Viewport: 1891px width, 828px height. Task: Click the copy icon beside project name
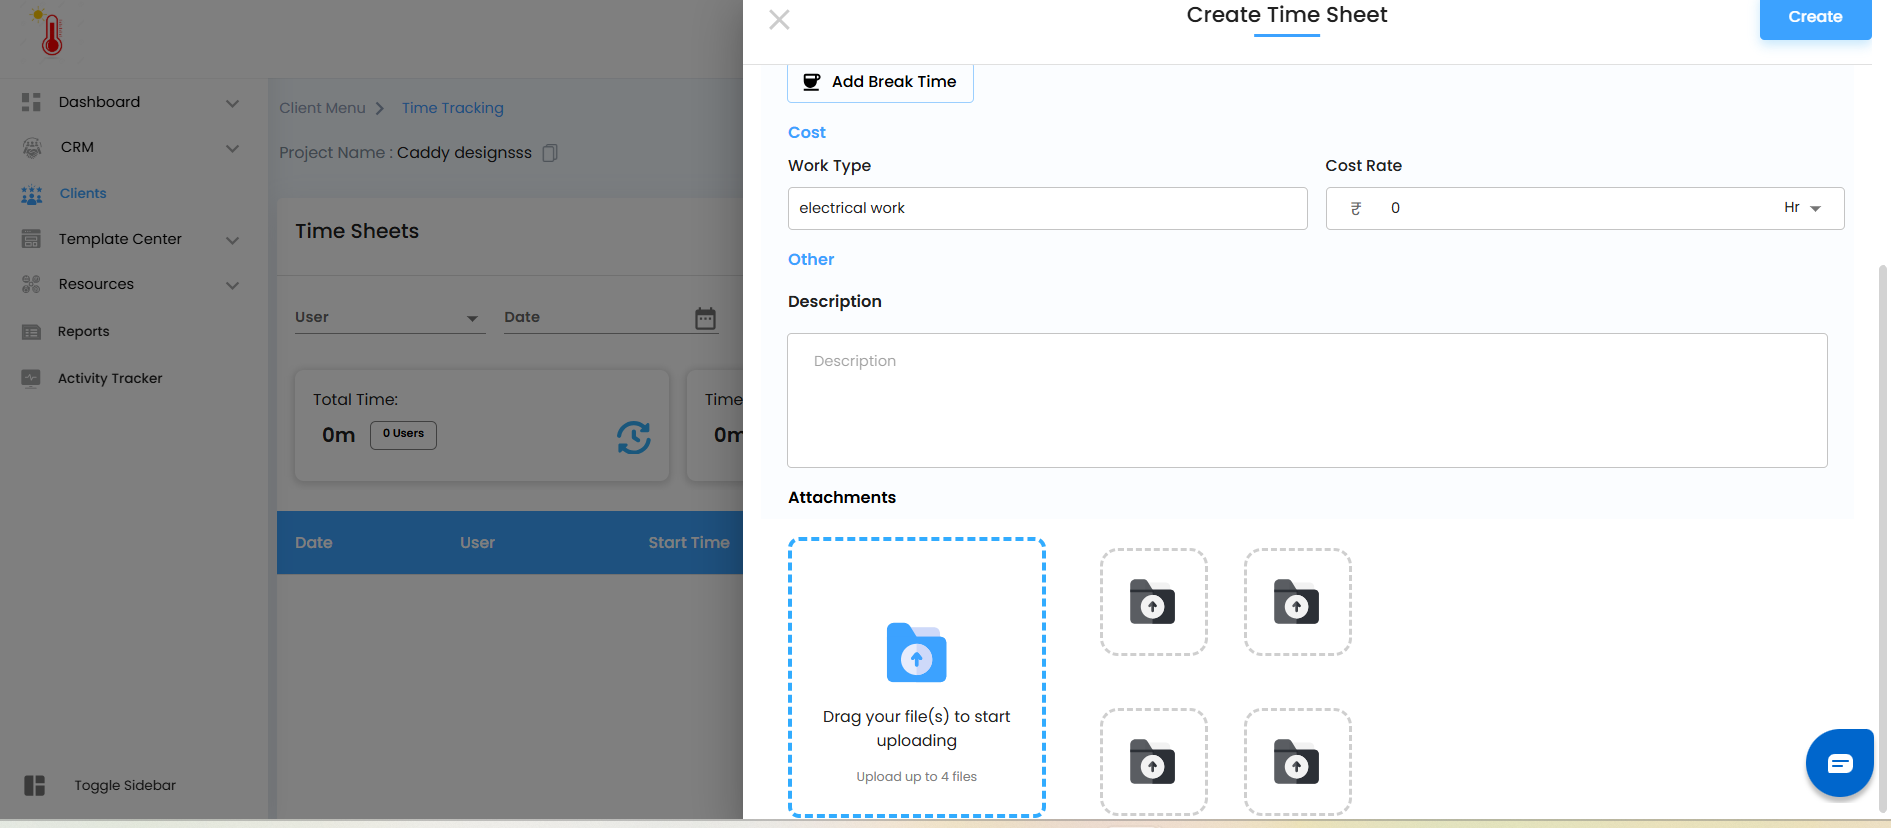(x=549, y=153)
